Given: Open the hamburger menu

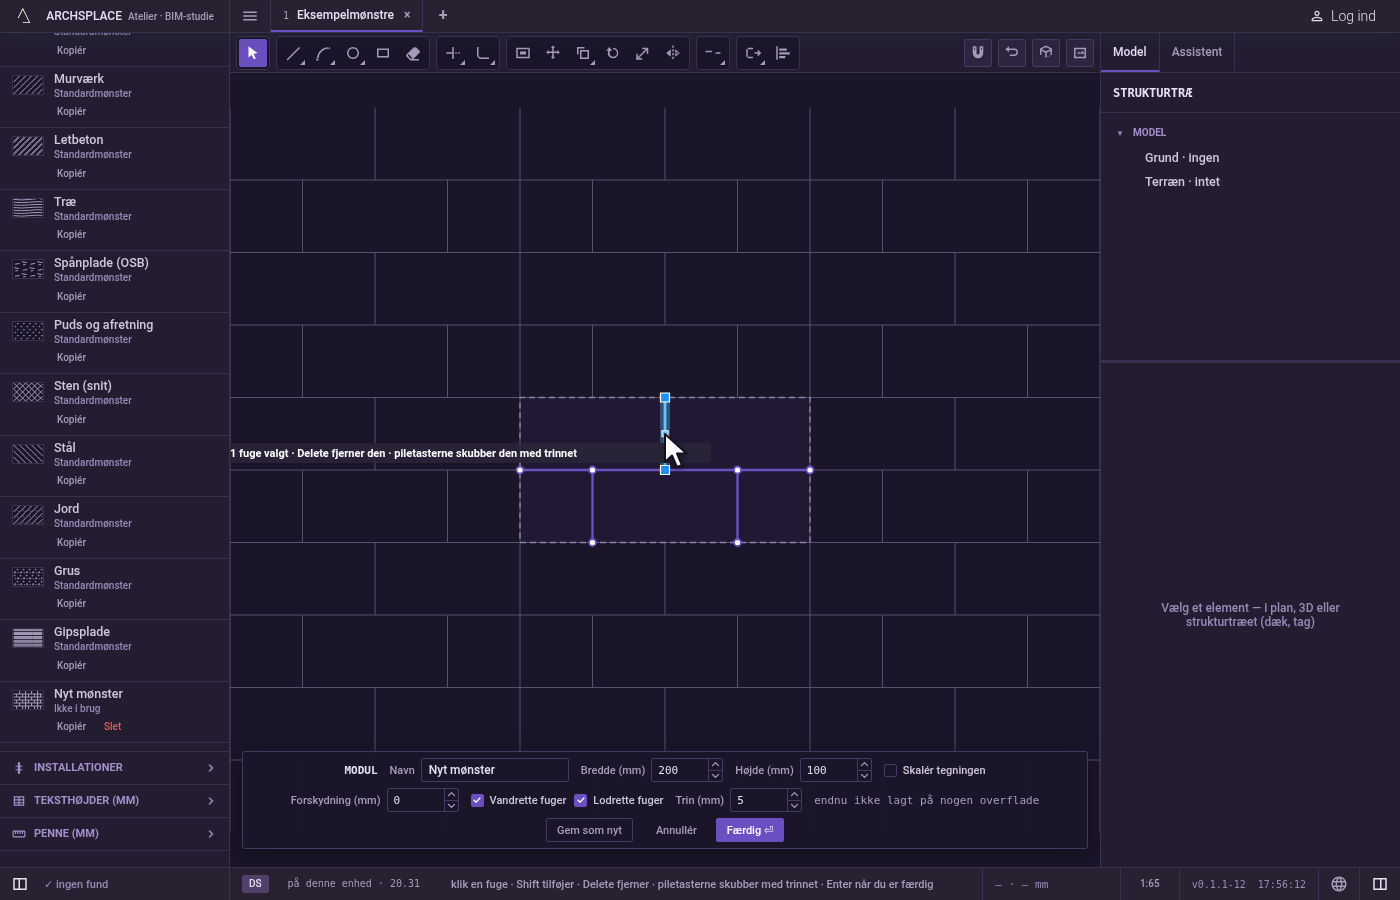Looking at the screenshot, I should 250,16.
